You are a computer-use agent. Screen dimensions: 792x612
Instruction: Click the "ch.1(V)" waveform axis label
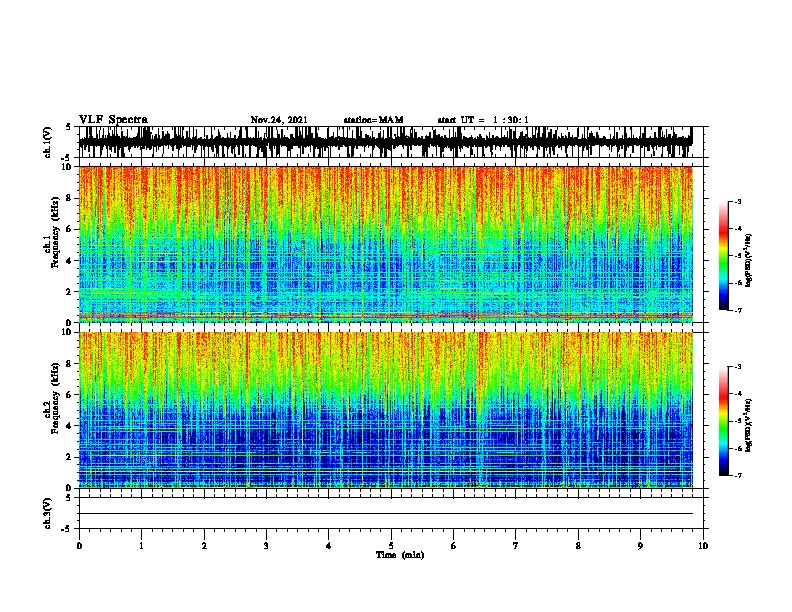pos(47,142)
